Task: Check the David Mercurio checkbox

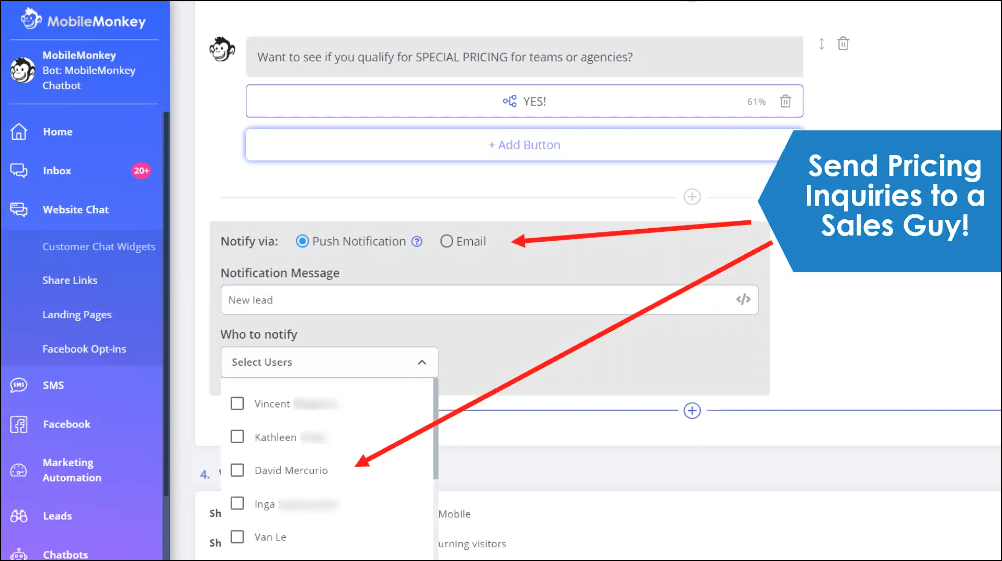Action: [237, 470]
